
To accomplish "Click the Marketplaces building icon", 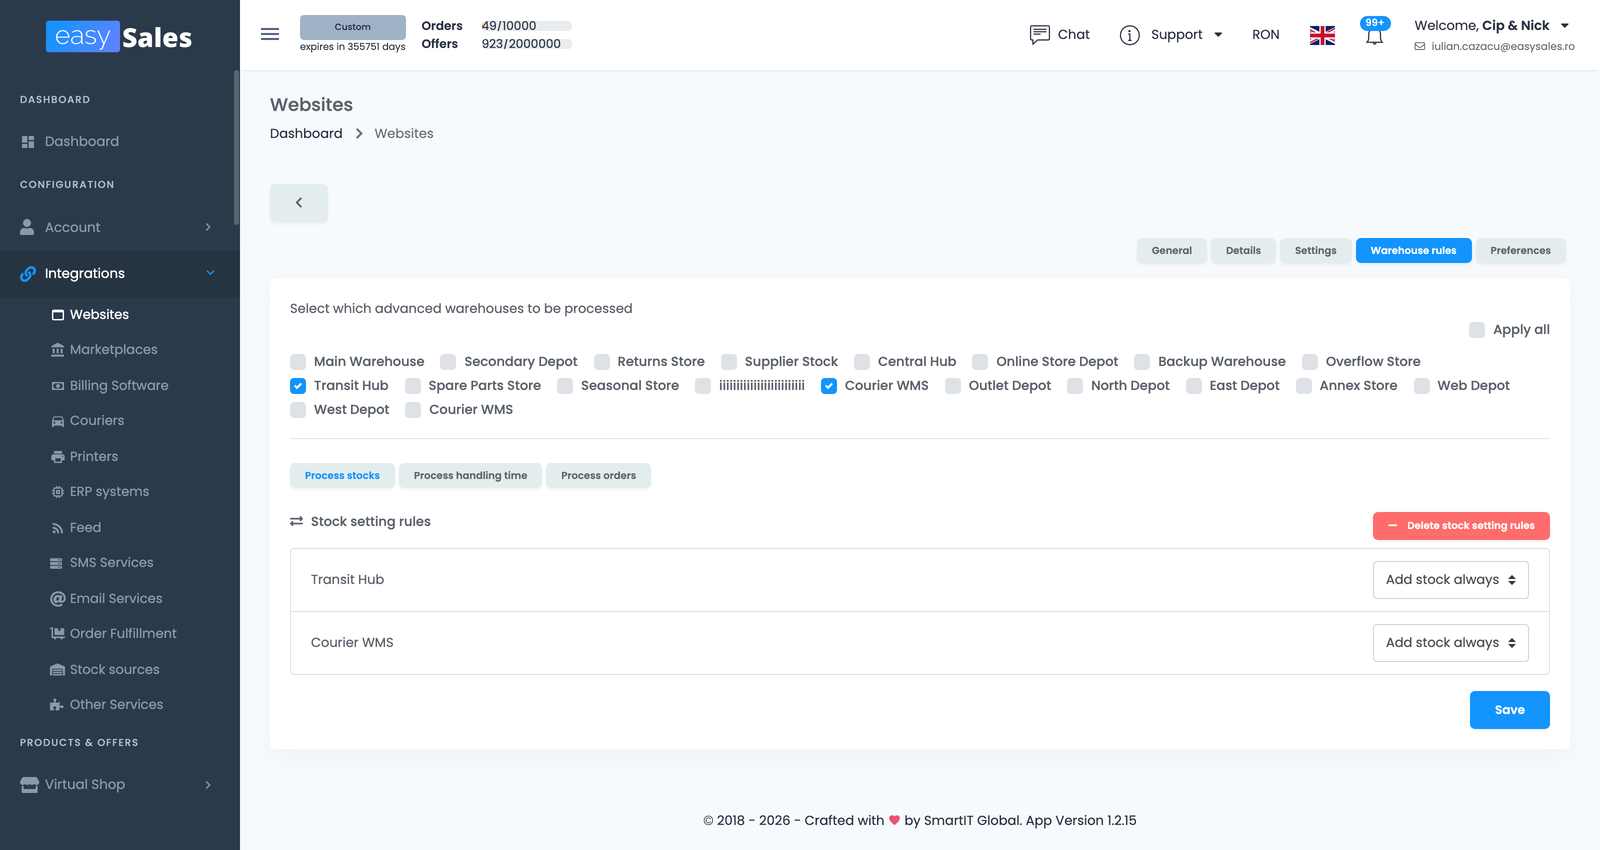I will [x=58, y=350].
